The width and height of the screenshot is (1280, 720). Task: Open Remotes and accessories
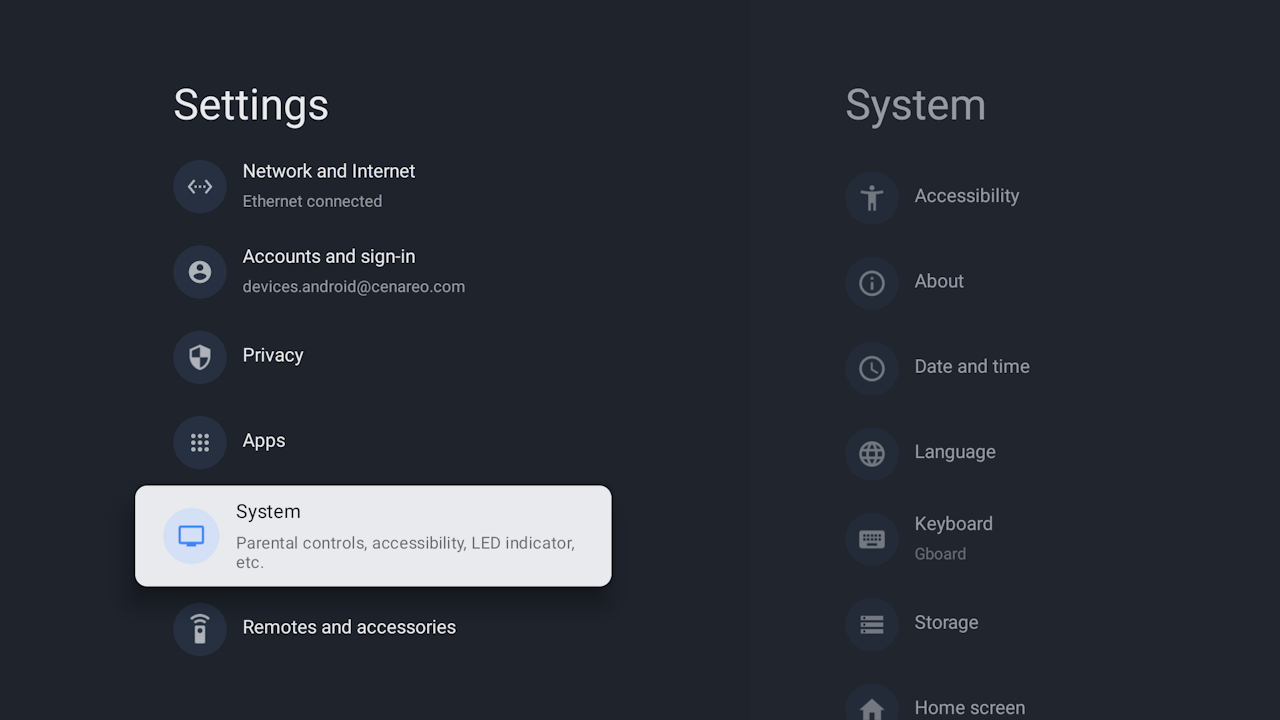click(373, 628)
